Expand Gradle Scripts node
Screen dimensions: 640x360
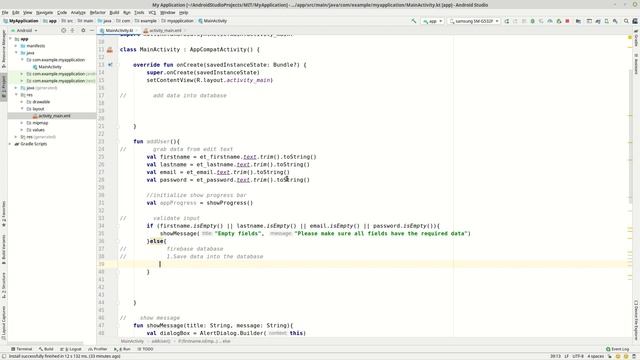click(11, 144)
